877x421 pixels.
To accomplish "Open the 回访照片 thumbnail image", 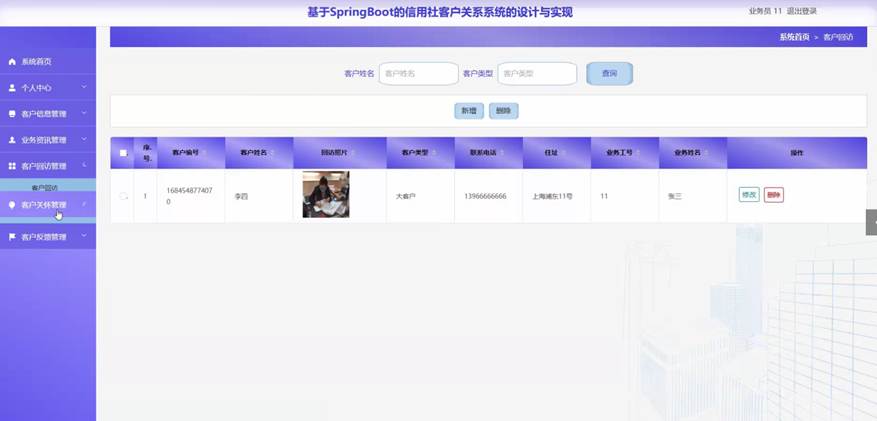I will pos(326,195).
